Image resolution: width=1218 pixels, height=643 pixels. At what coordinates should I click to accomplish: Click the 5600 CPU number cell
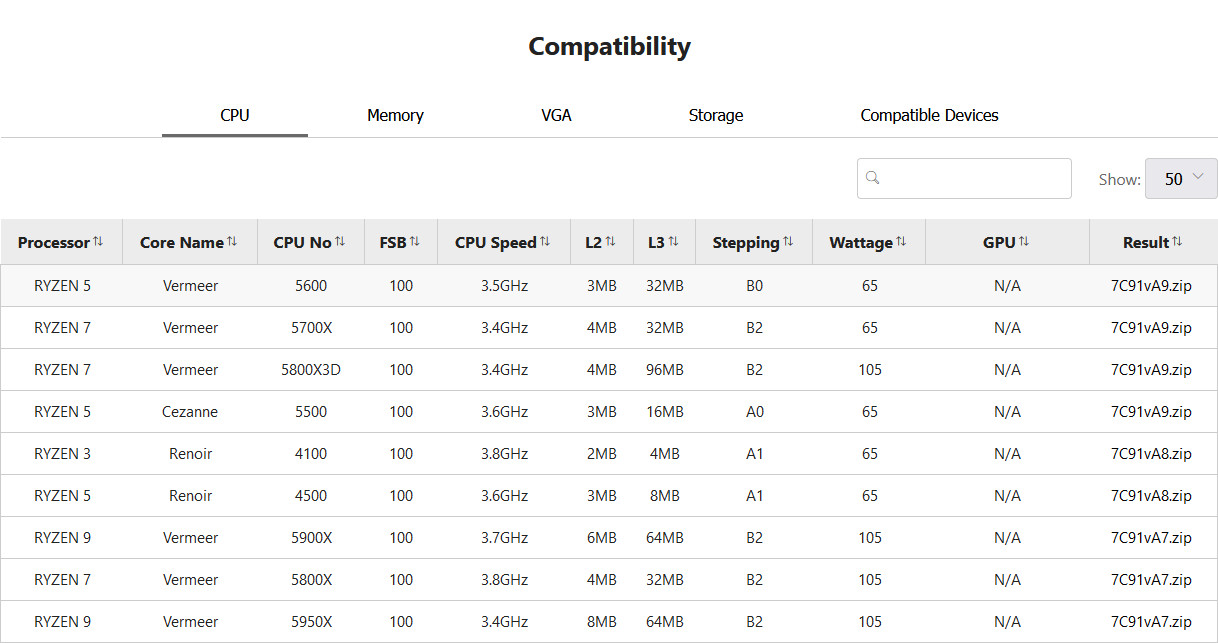pyautogui.click(x=311, y=286)
